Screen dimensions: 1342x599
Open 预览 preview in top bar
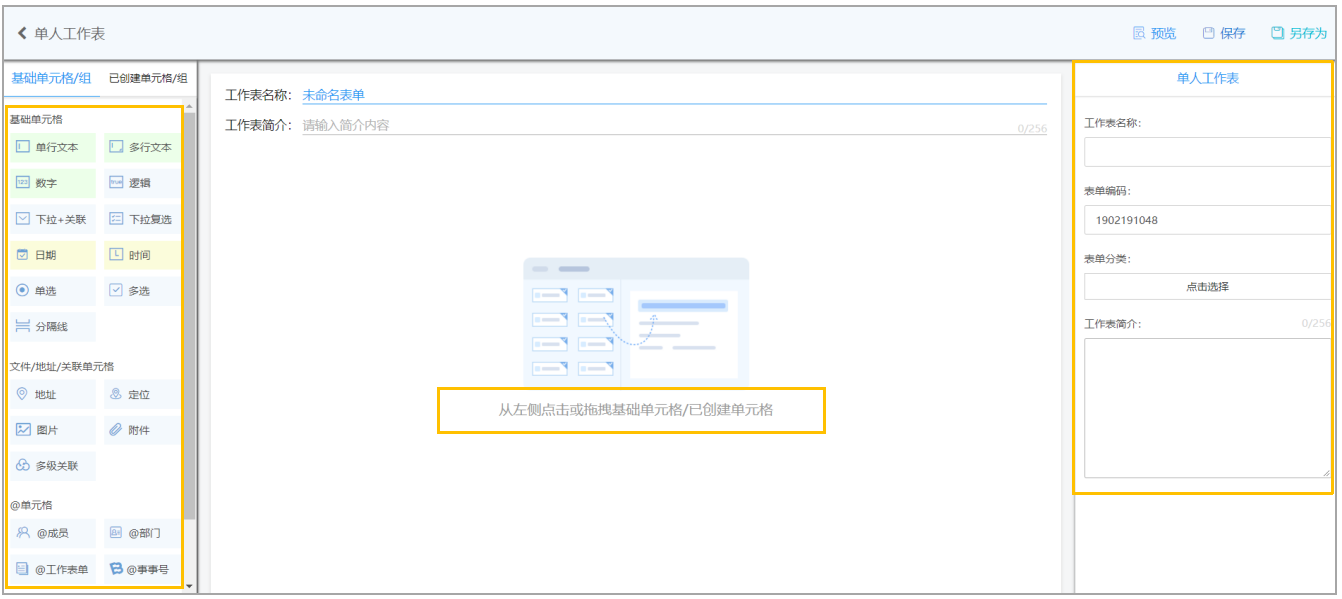1154,33
